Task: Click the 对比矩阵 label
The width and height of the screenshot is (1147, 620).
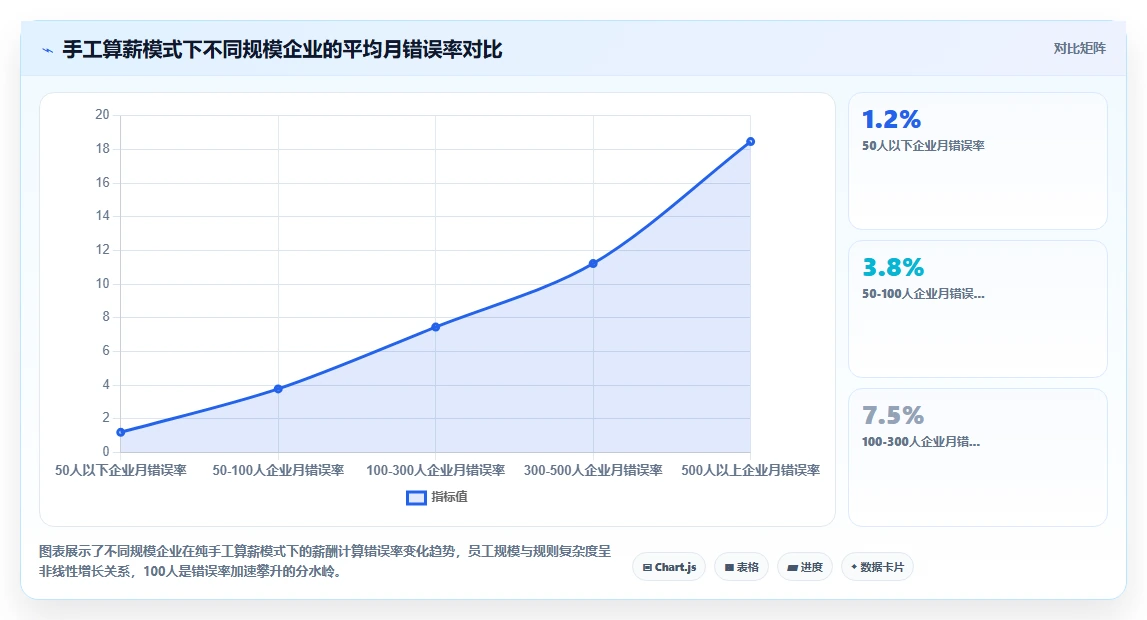Action: point(1079,48)
